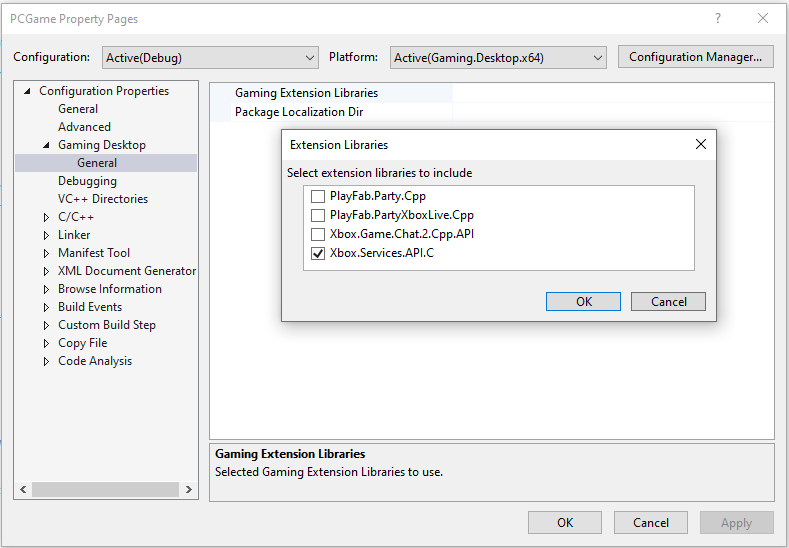
Task: Enable the PlayFab.PartyXboxLive.Cpp checkbox
Action: (x=318, y=215)
